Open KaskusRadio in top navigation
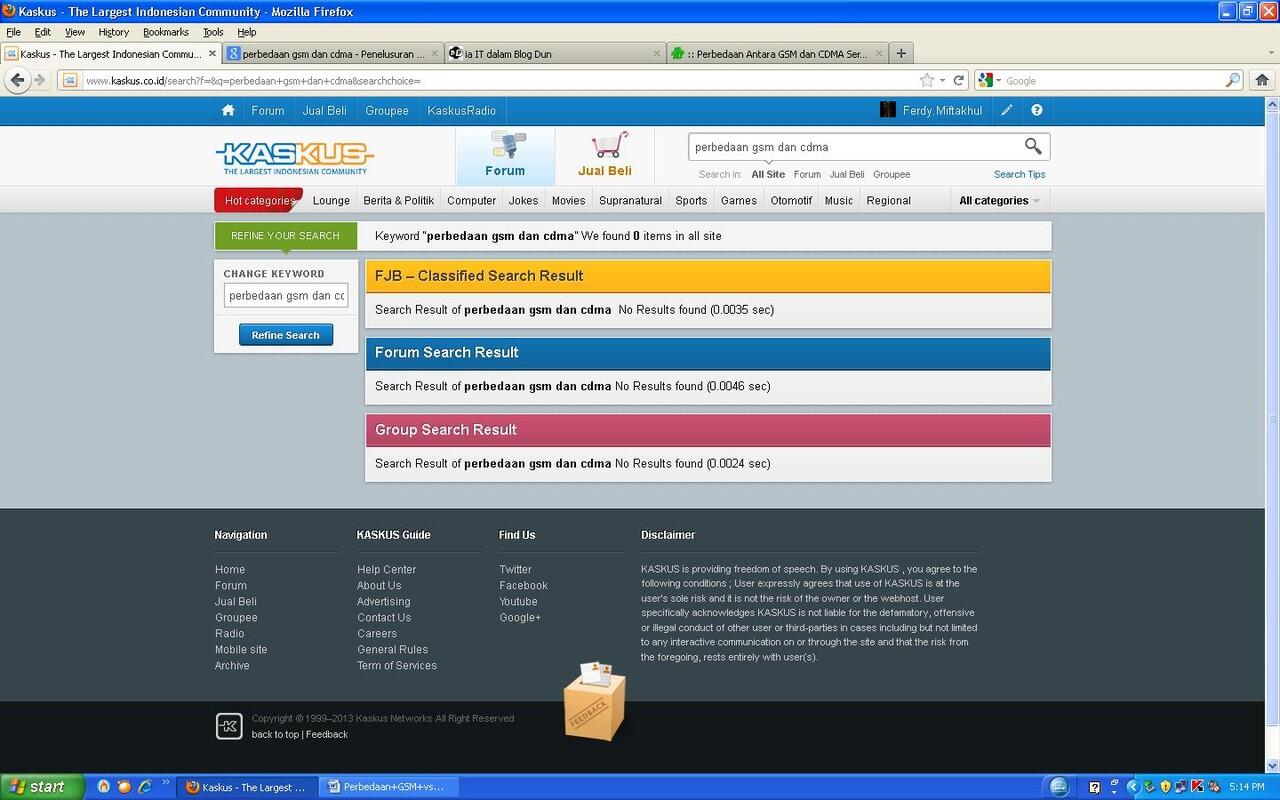The width and height of the screenshot is (1280, 800). pos(462,111)
